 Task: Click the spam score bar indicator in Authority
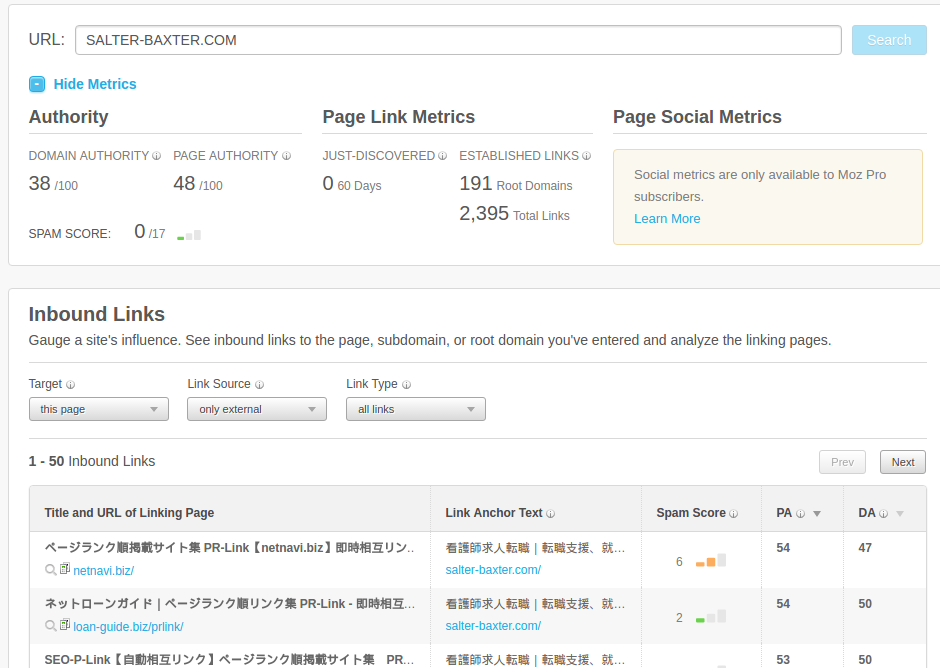point(189,235)
